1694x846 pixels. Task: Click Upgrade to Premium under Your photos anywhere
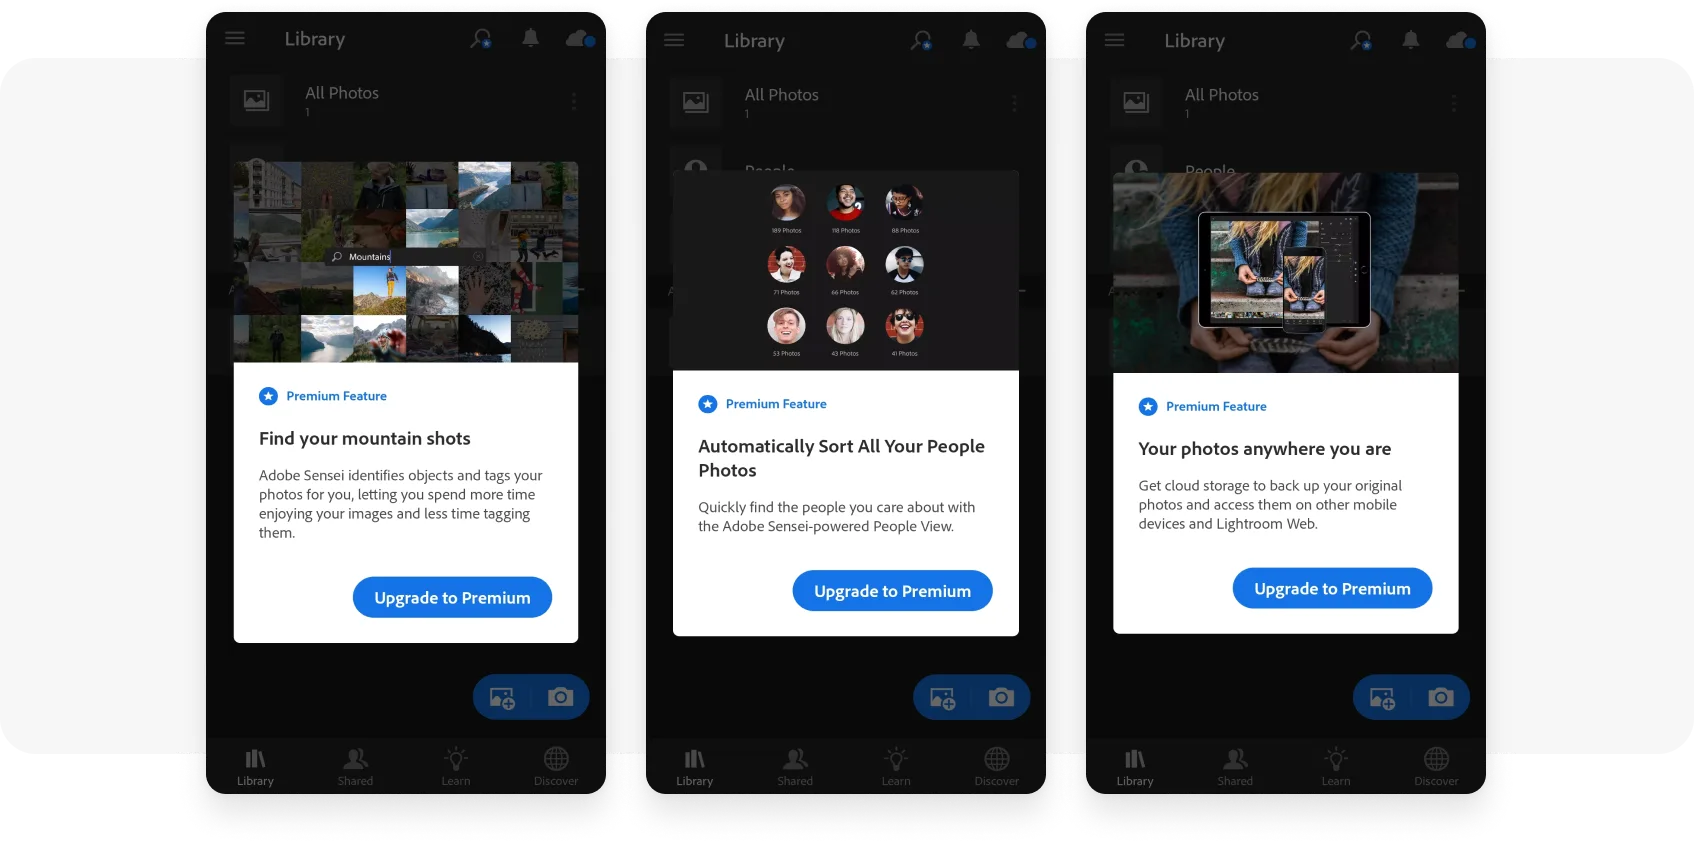[x=1332, y=589]
